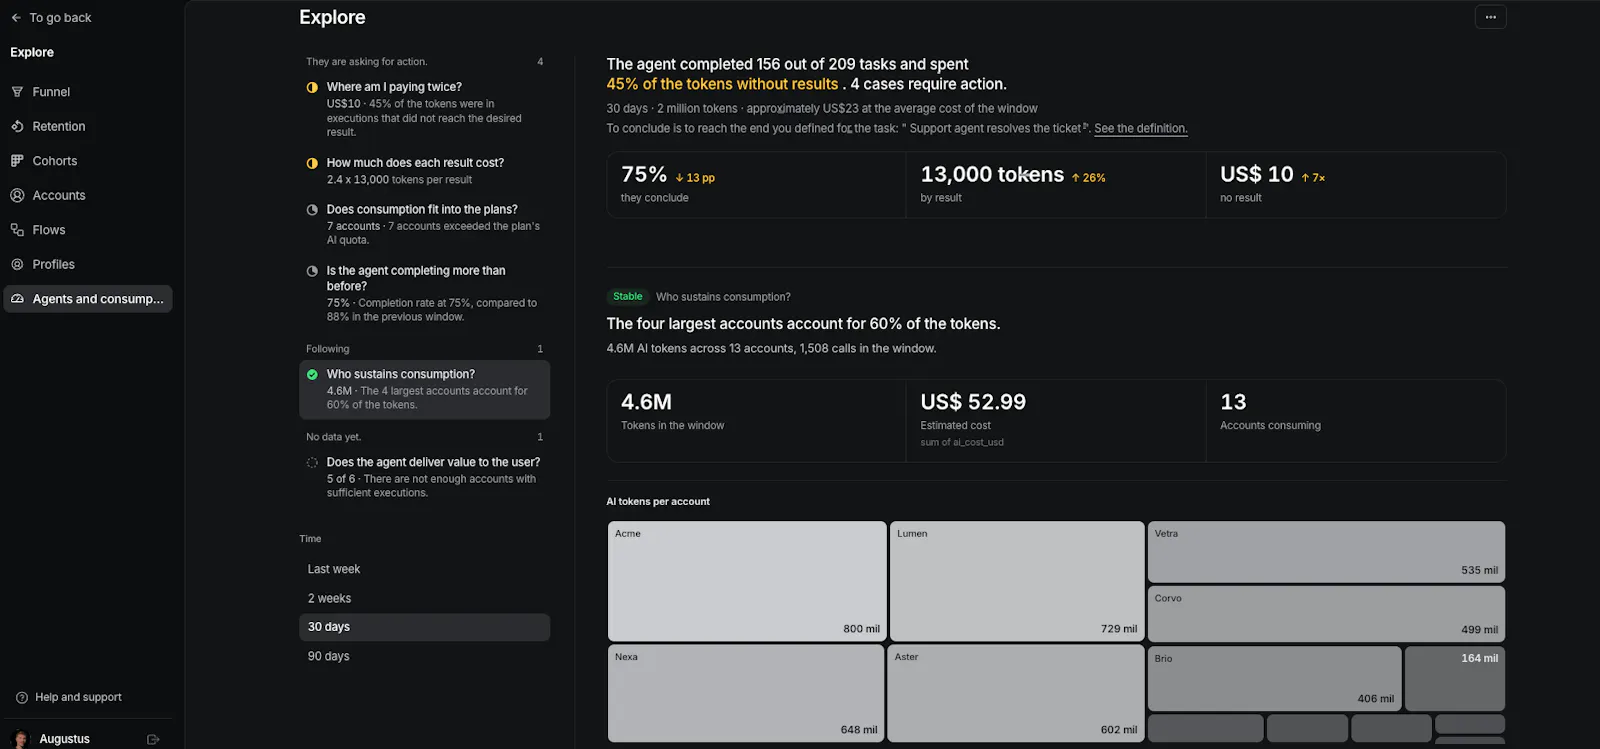This screenshot has height=749, width=1600.
Task: Click the Accounts person icon
Action: point(17,195)
